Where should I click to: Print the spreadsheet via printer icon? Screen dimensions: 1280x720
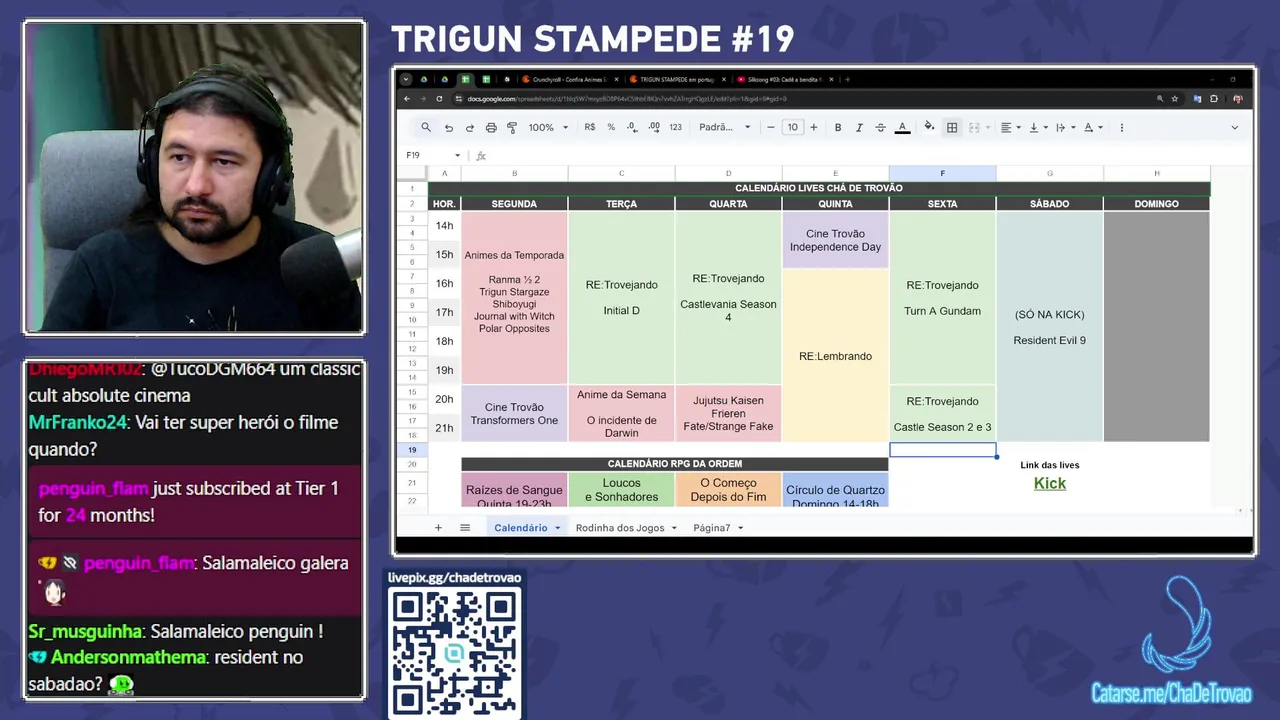tap(491, 127)
